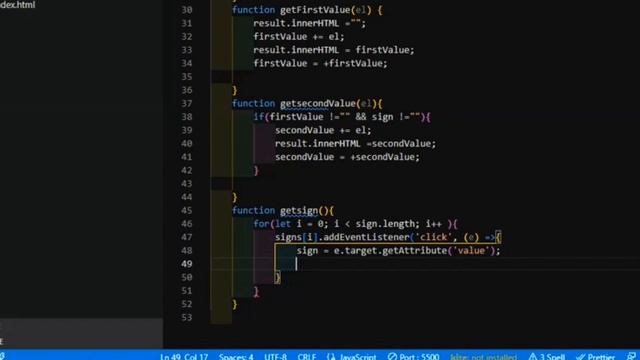Place the cursor on empty line 49
640x360 pixels.
point(424,264)
